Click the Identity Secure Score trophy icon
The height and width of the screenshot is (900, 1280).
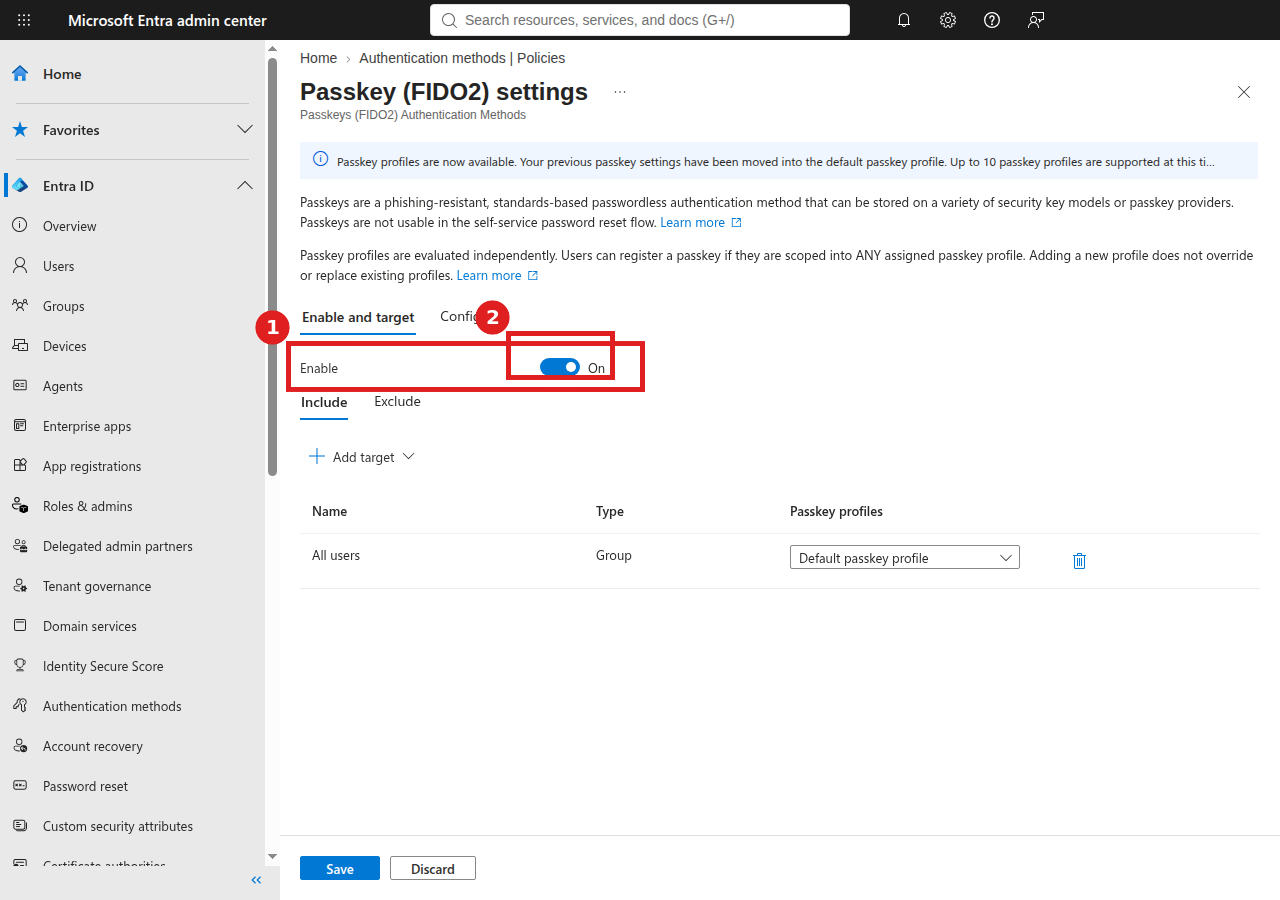coord(20,666)
